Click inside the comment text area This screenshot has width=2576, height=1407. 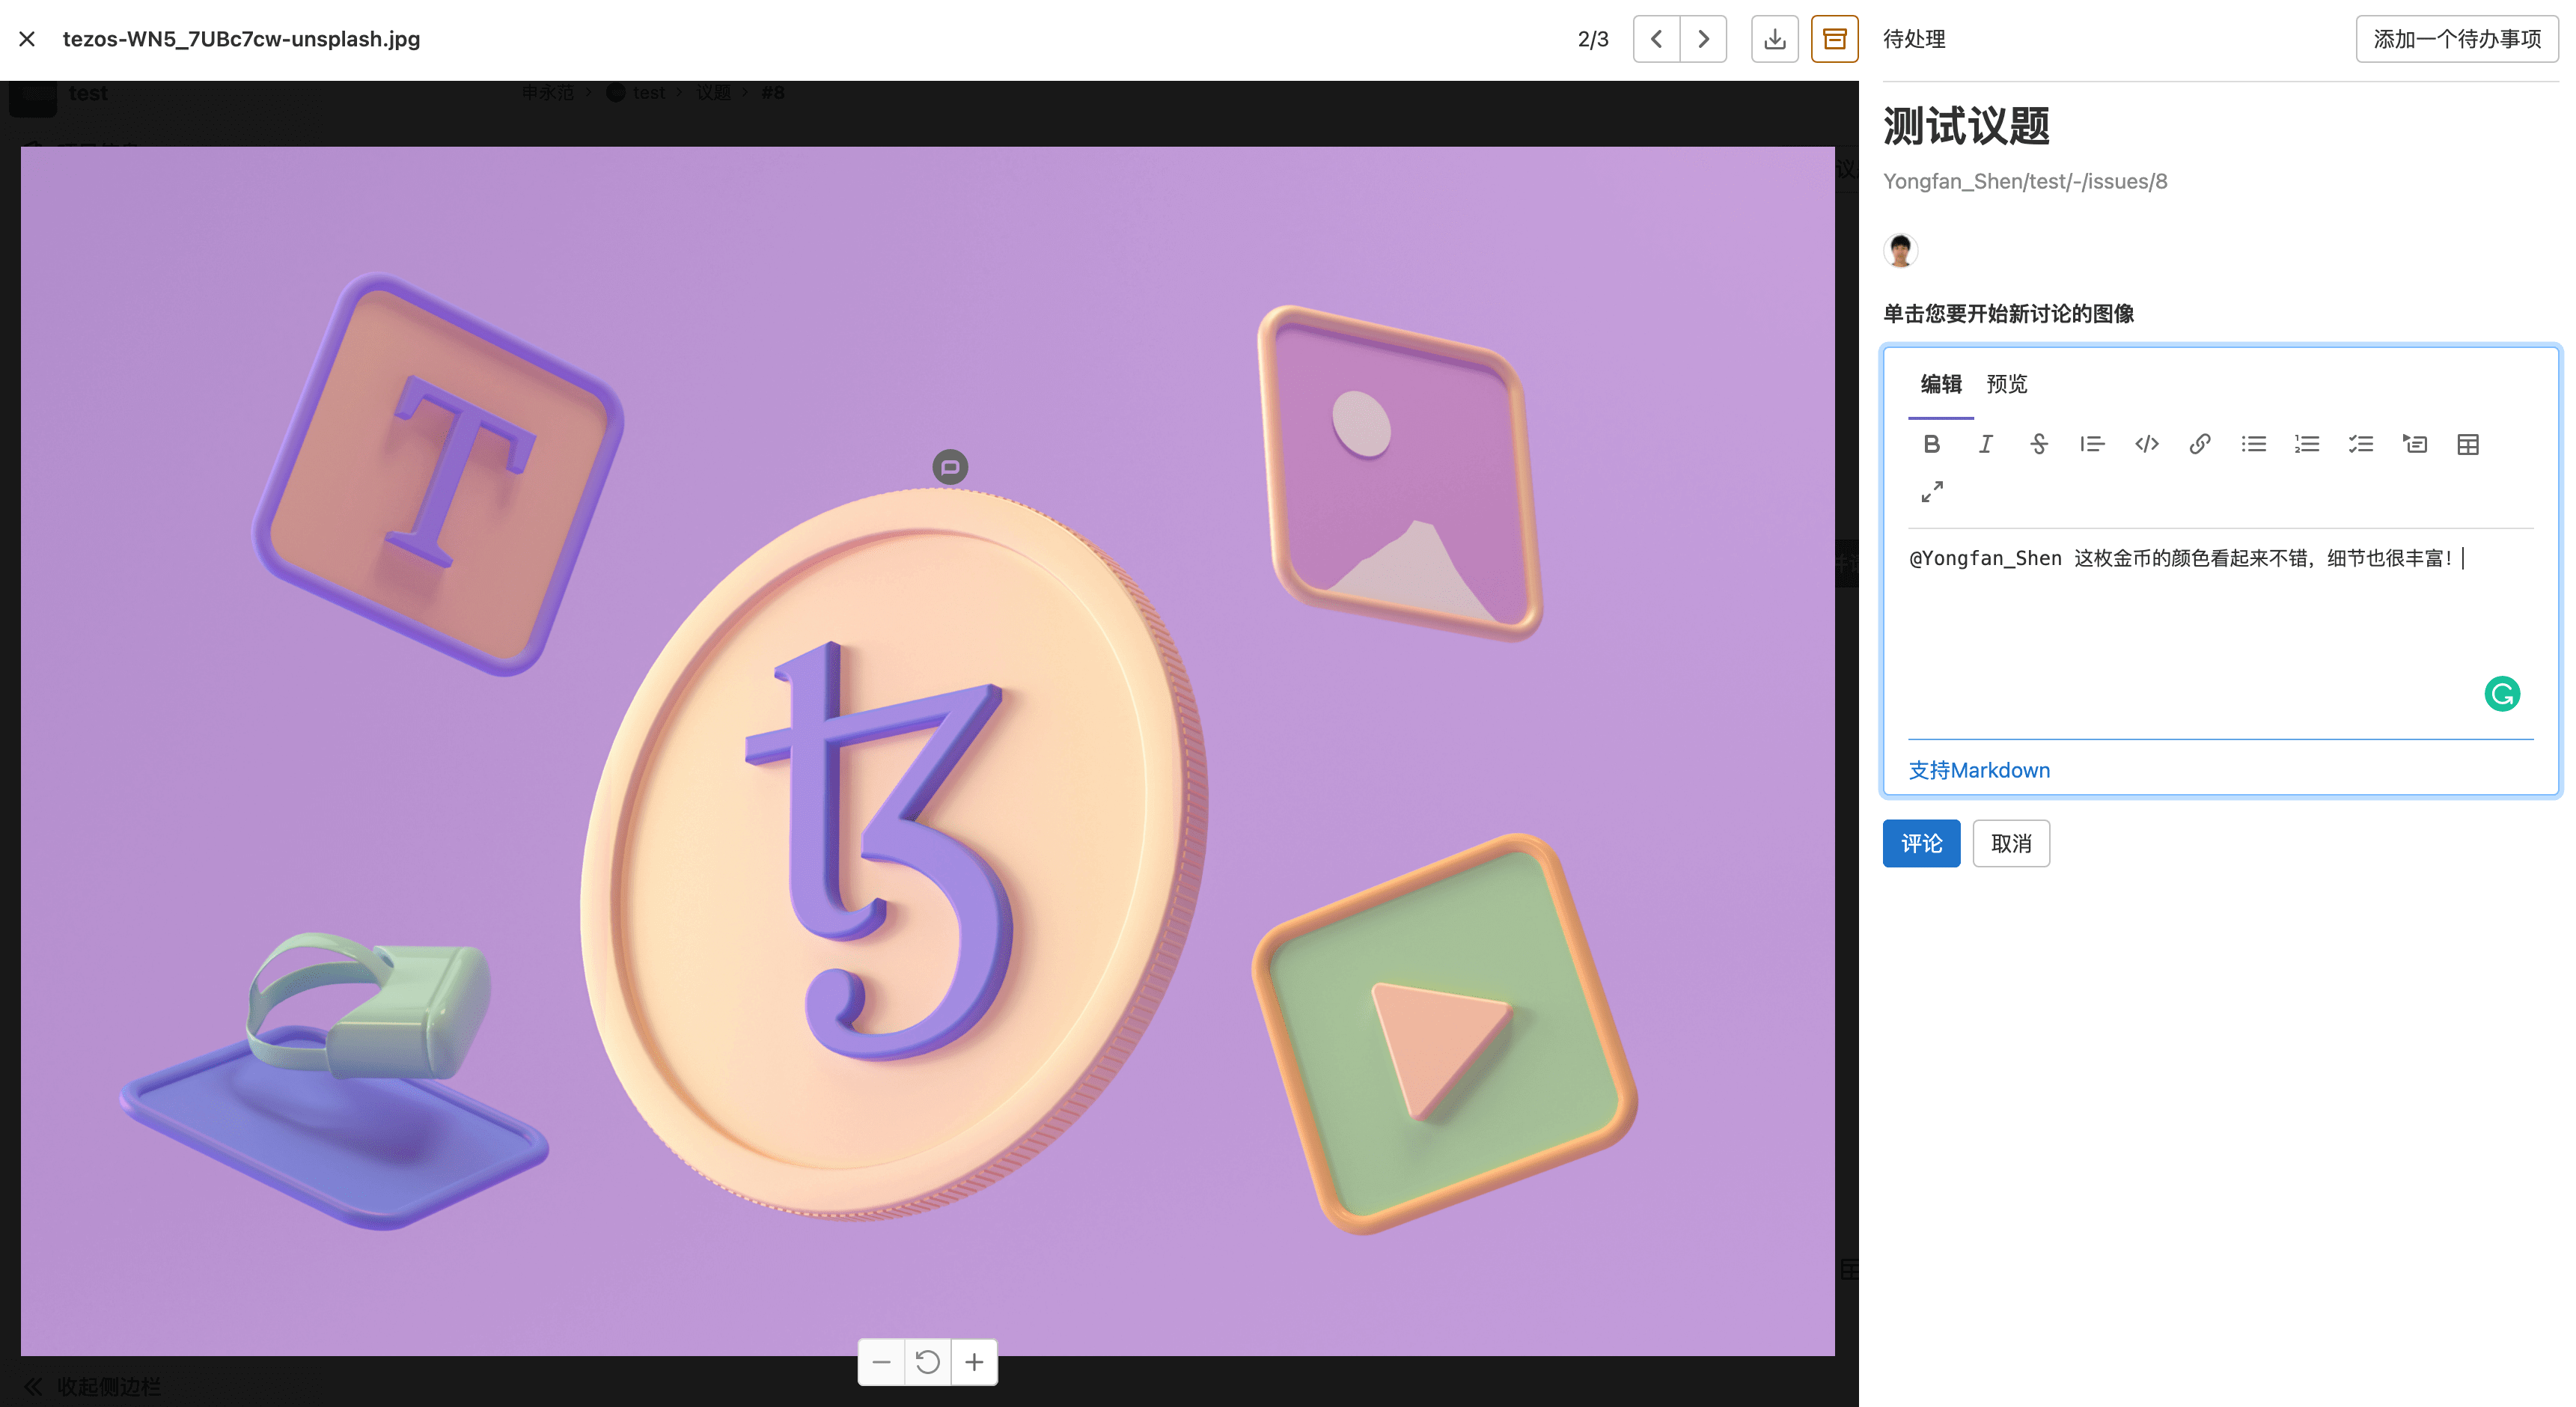[x=2220, y=634]
